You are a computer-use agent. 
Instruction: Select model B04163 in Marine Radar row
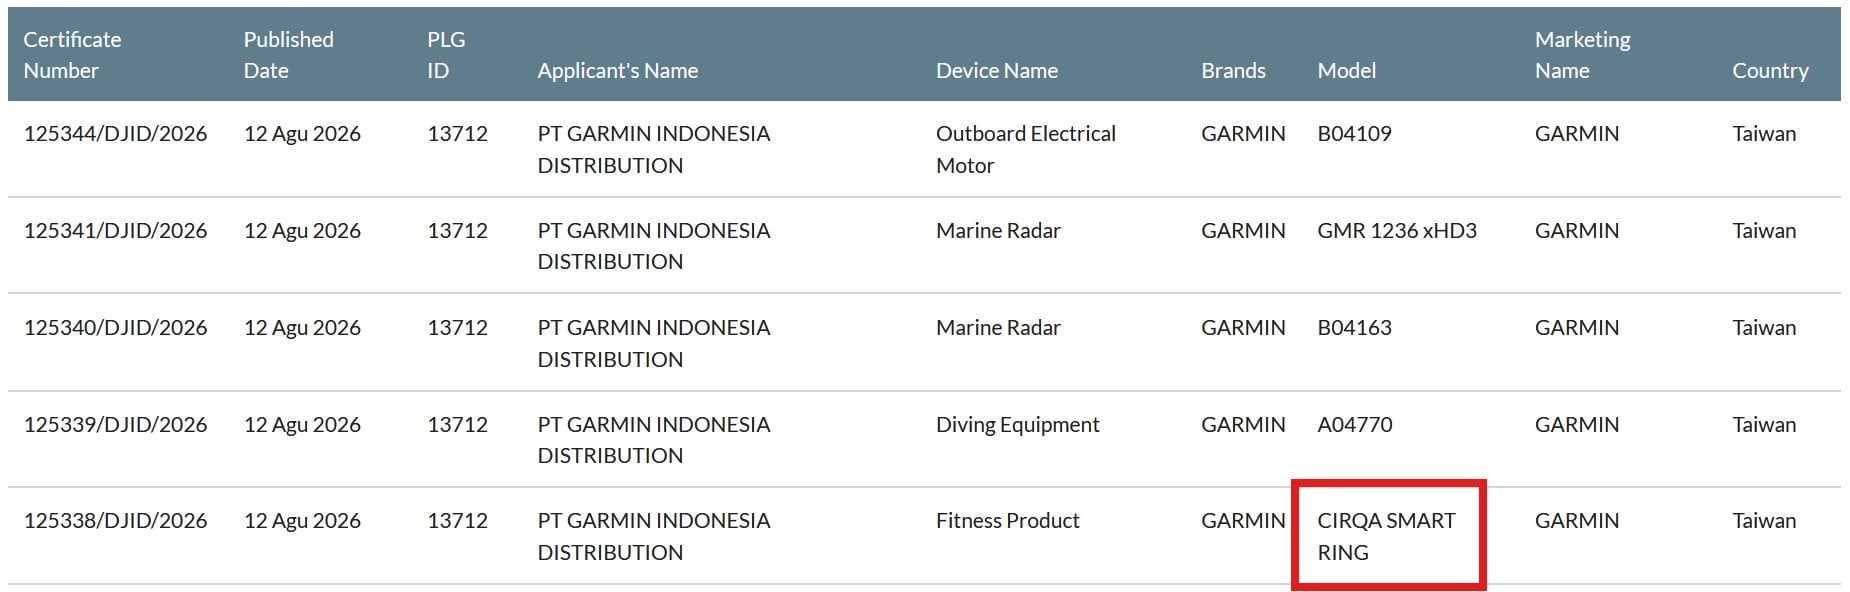coord(1354,328)
